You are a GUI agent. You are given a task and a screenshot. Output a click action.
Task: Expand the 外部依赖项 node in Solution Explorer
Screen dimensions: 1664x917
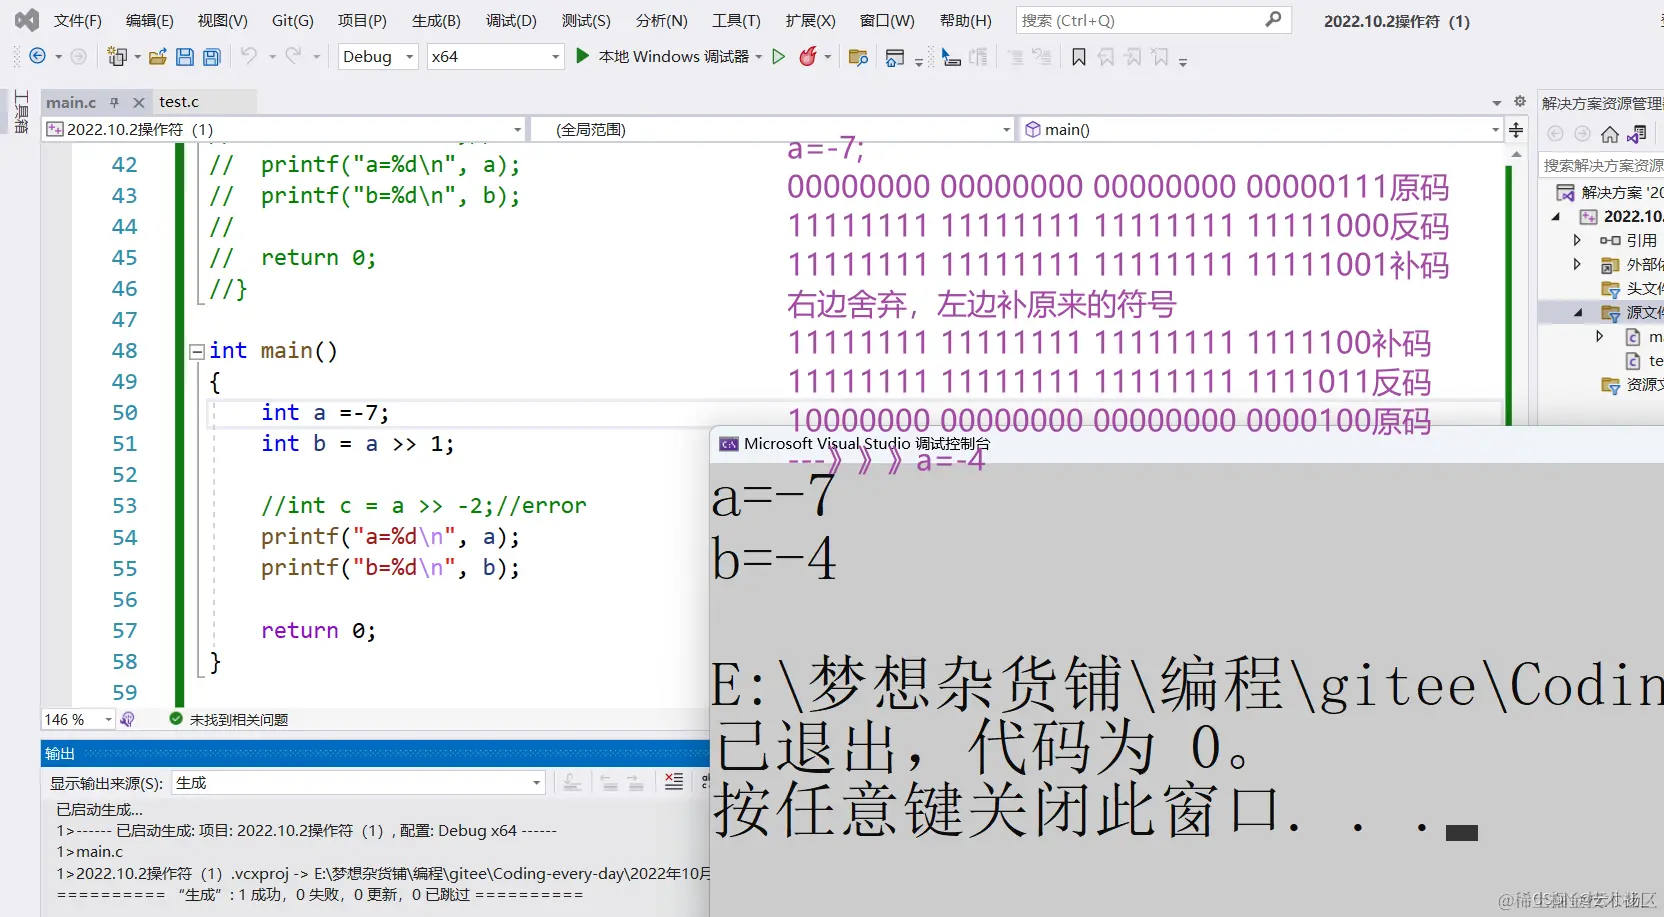[x=1576, y=264]
